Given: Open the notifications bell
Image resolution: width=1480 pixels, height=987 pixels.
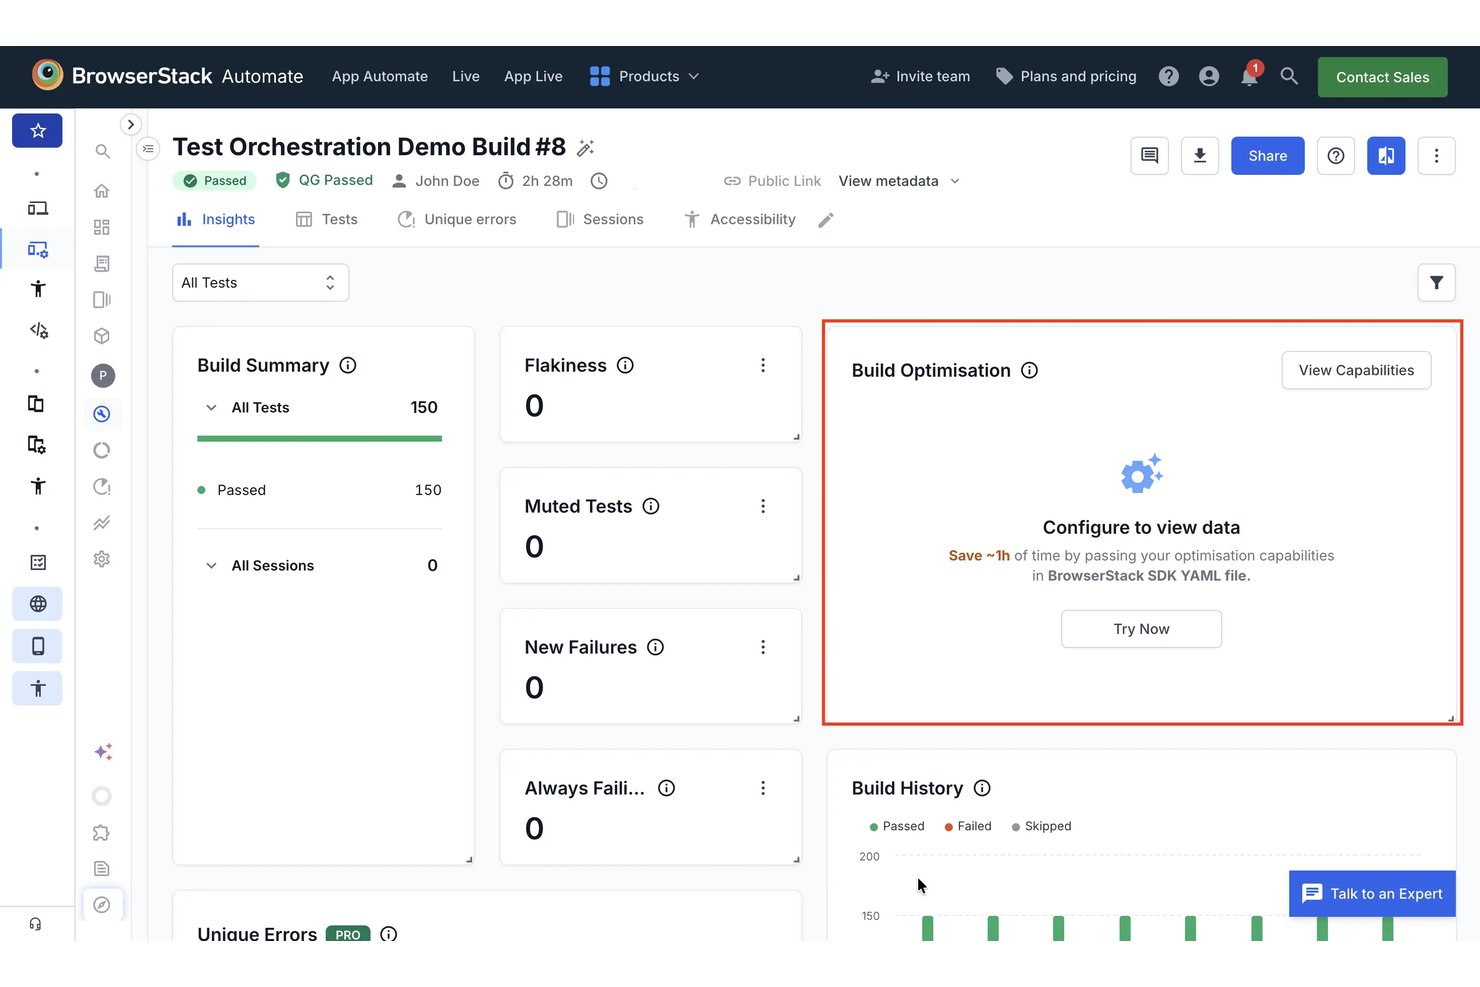Looking at the screenshot, I should click(1250, 75).
